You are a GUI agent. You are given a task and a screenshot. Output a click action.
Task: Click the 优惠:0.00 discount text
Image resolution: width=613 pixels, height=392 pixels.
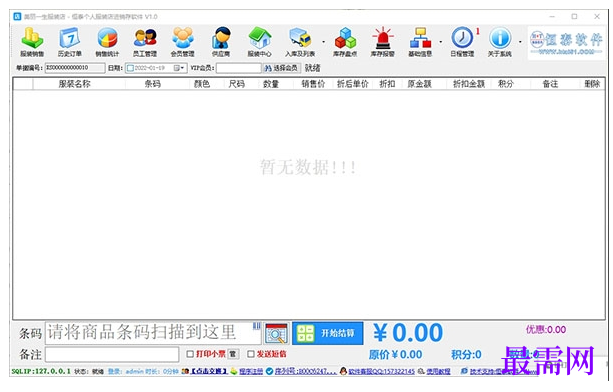(x=546, y=329)
